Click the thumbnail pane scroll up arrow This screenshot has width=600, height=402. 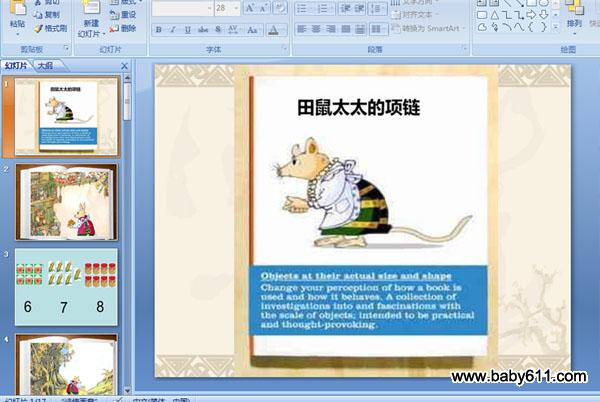point(127,78)
